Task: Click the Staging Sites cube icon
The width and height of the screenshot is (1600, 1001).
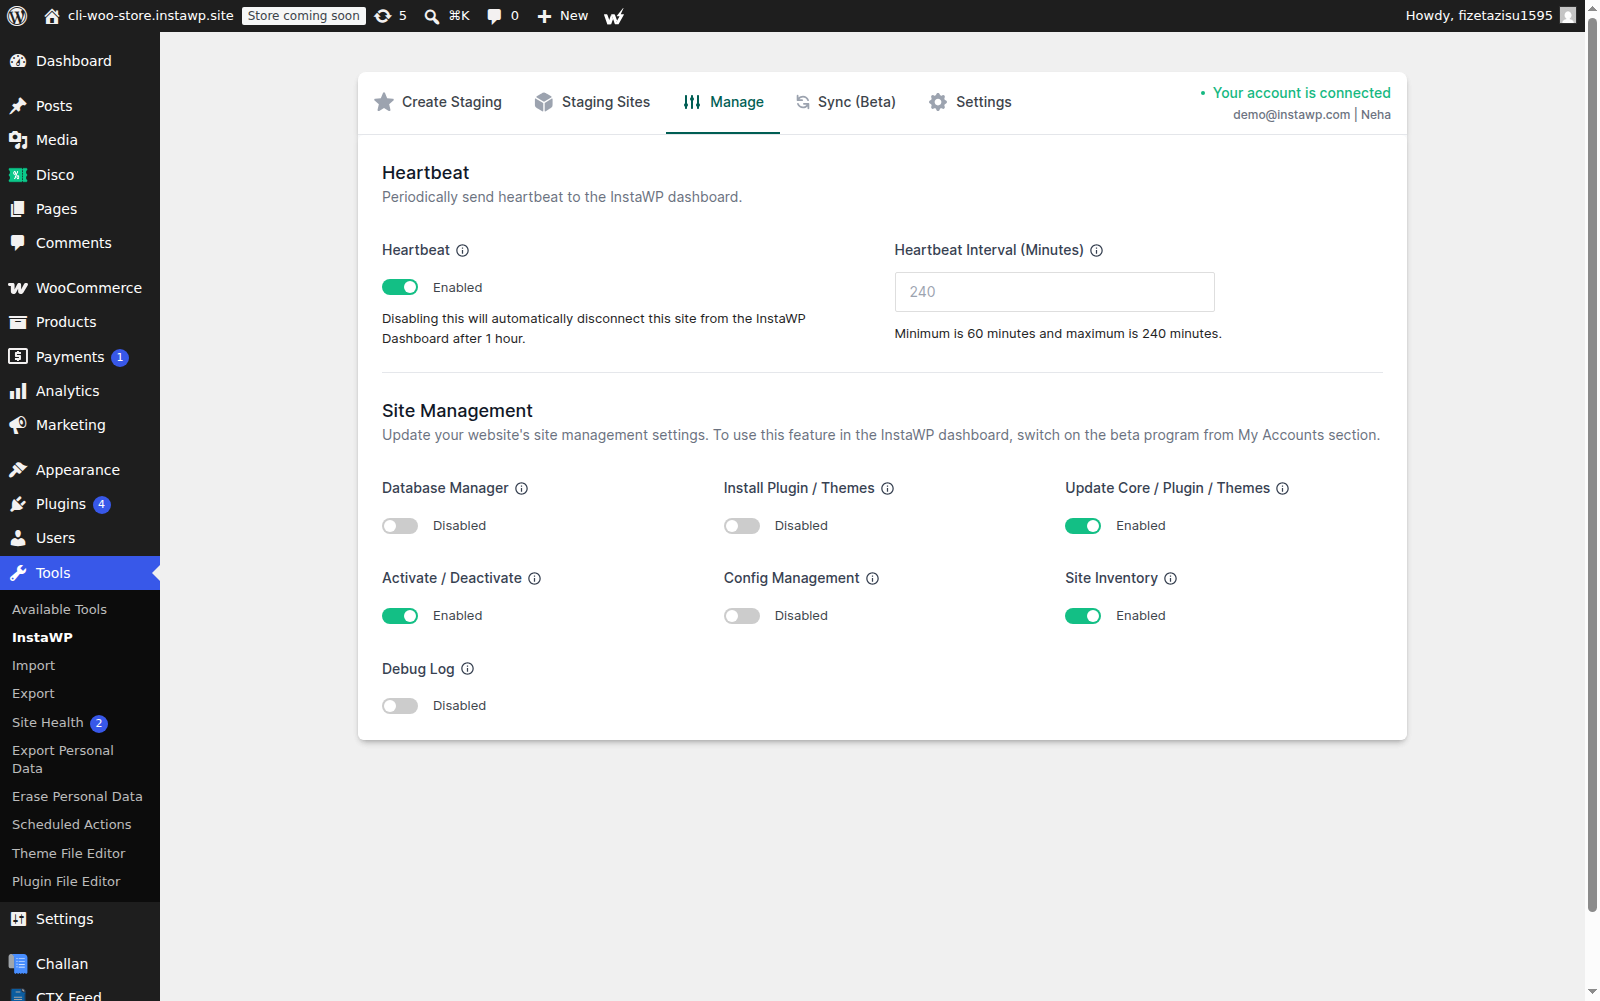Action: (544, 102)
